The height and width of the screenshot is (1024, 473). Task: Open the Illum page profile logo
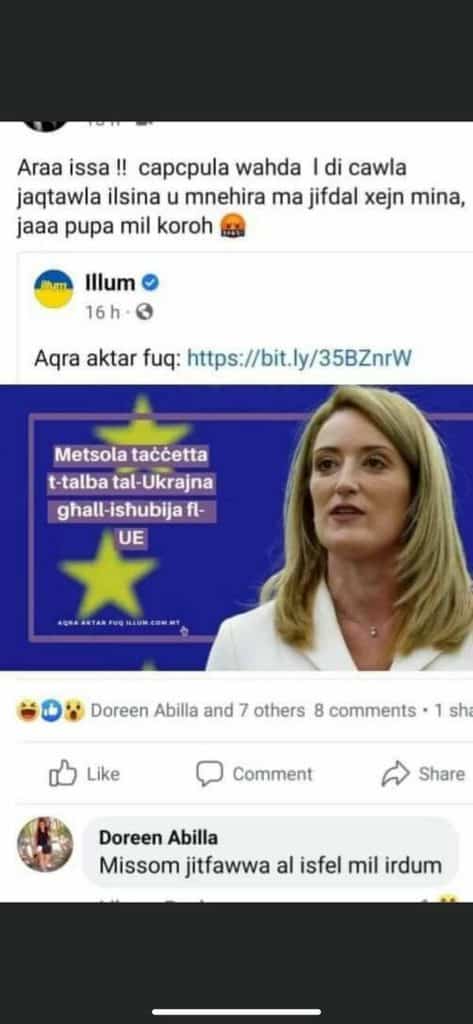click(54, 289)
